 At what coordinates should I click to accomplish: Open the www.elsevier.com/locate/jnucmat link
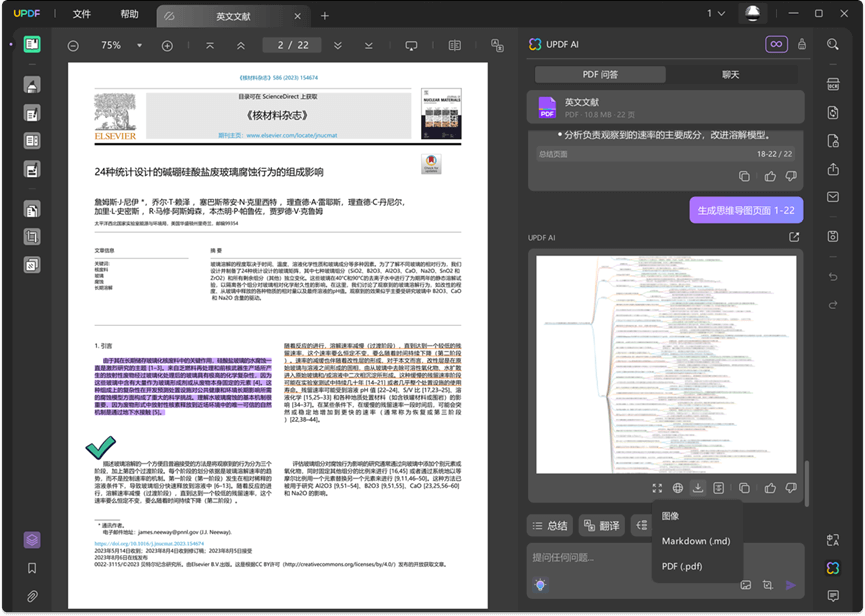coord(292,135)
